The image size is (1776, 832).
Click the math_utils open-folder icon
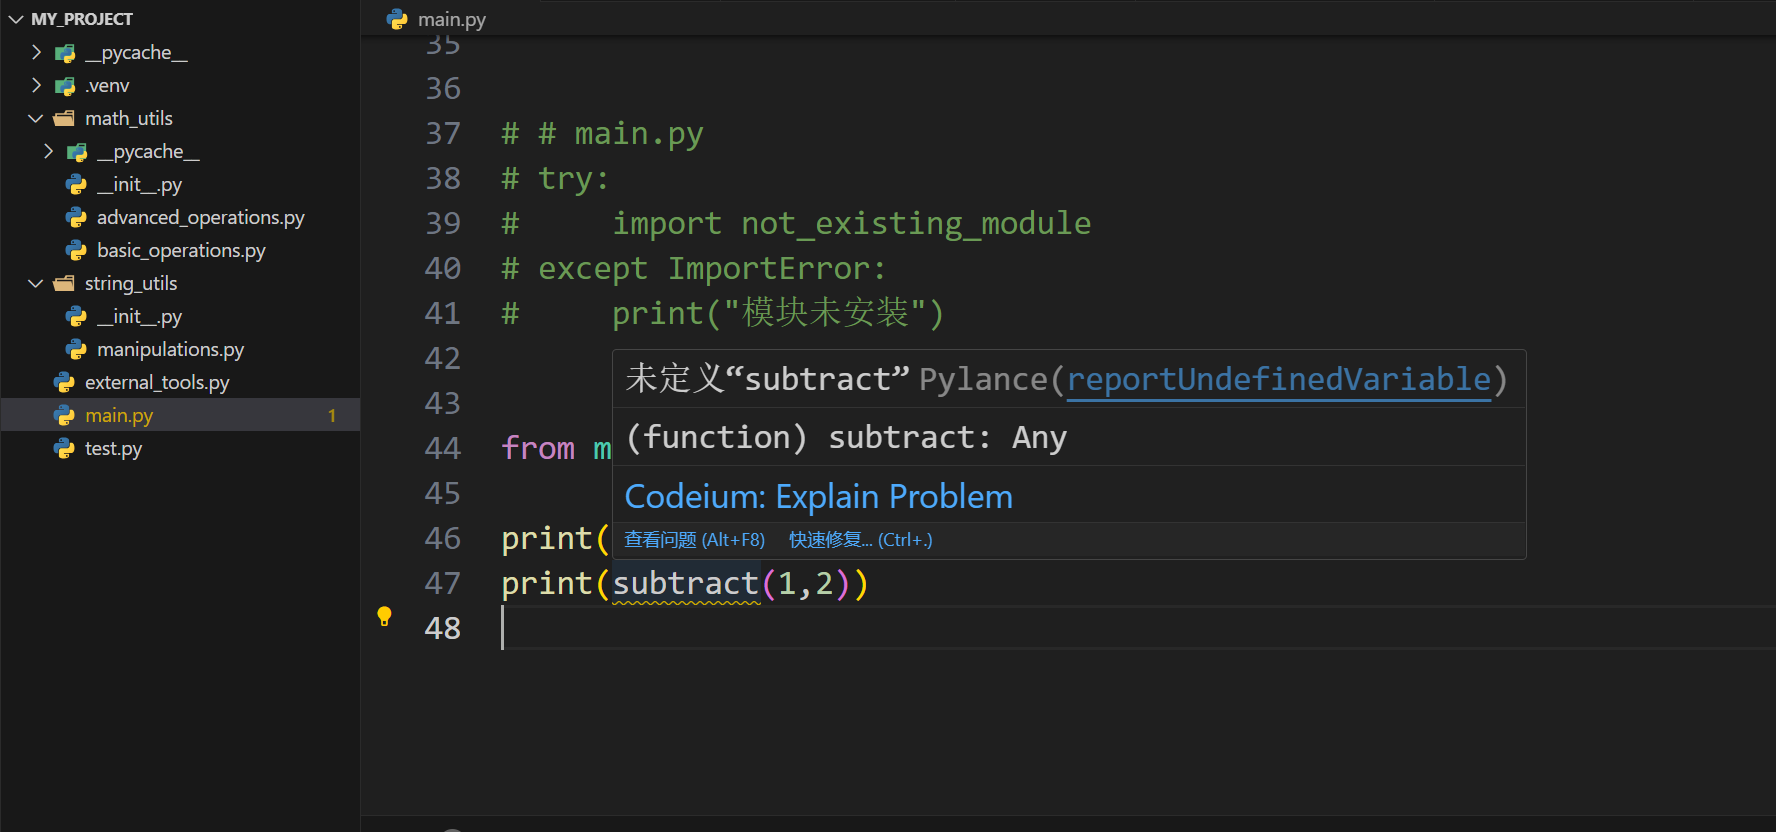pyautogui.click(x=64, y=118)
